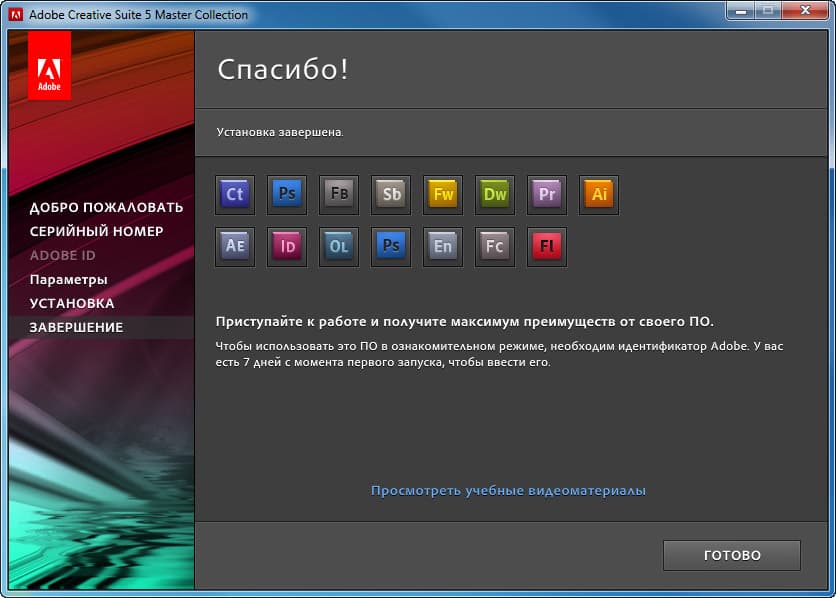Select the OnLocation (Ol) icon
This screenshot has height=598, width=836.
pyautogui.click(x=339, y=246)
